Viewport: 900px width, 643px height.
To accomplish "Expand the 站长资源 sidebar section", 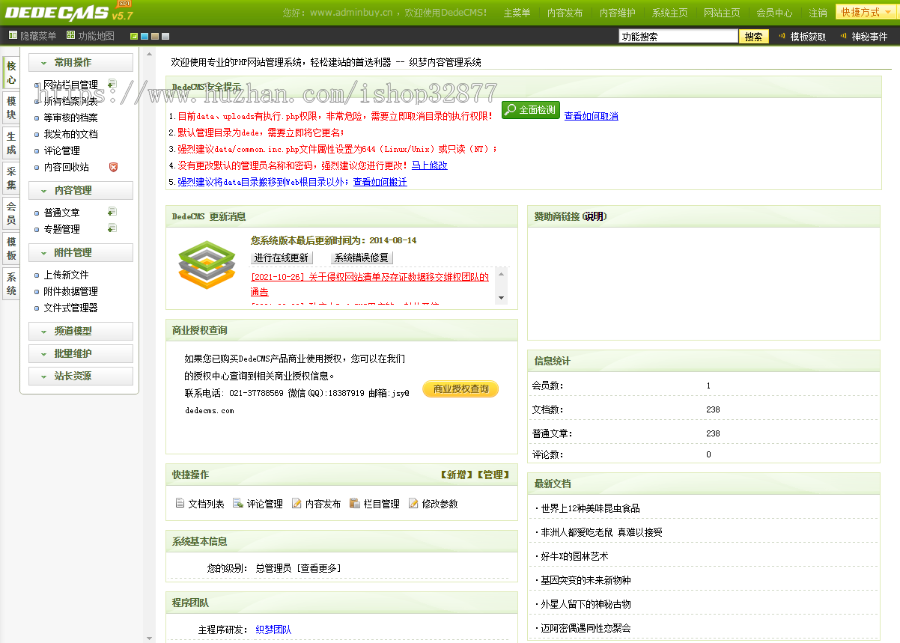I will 80,376.
